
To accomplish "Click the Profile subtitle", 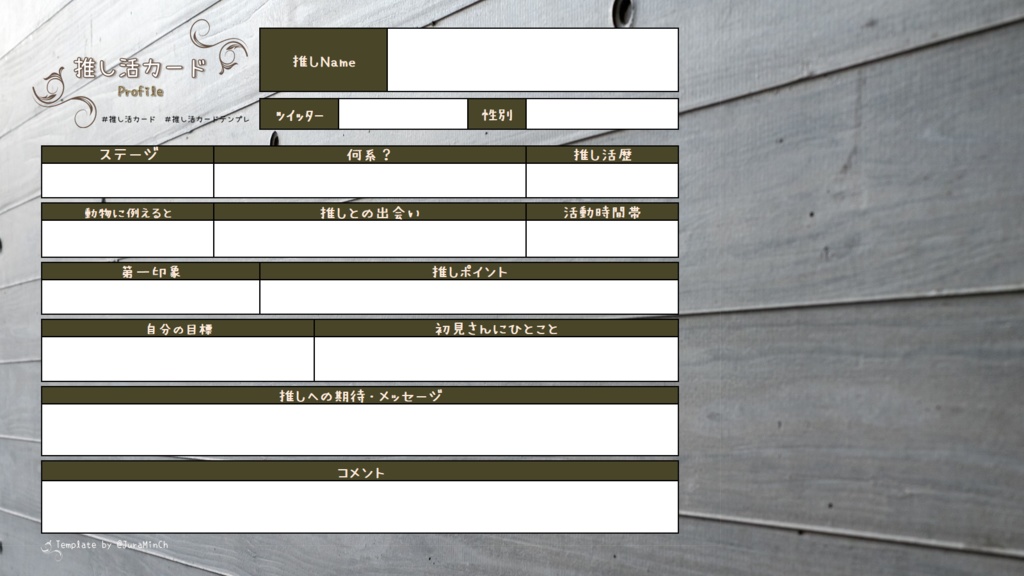I will point(140,91).
